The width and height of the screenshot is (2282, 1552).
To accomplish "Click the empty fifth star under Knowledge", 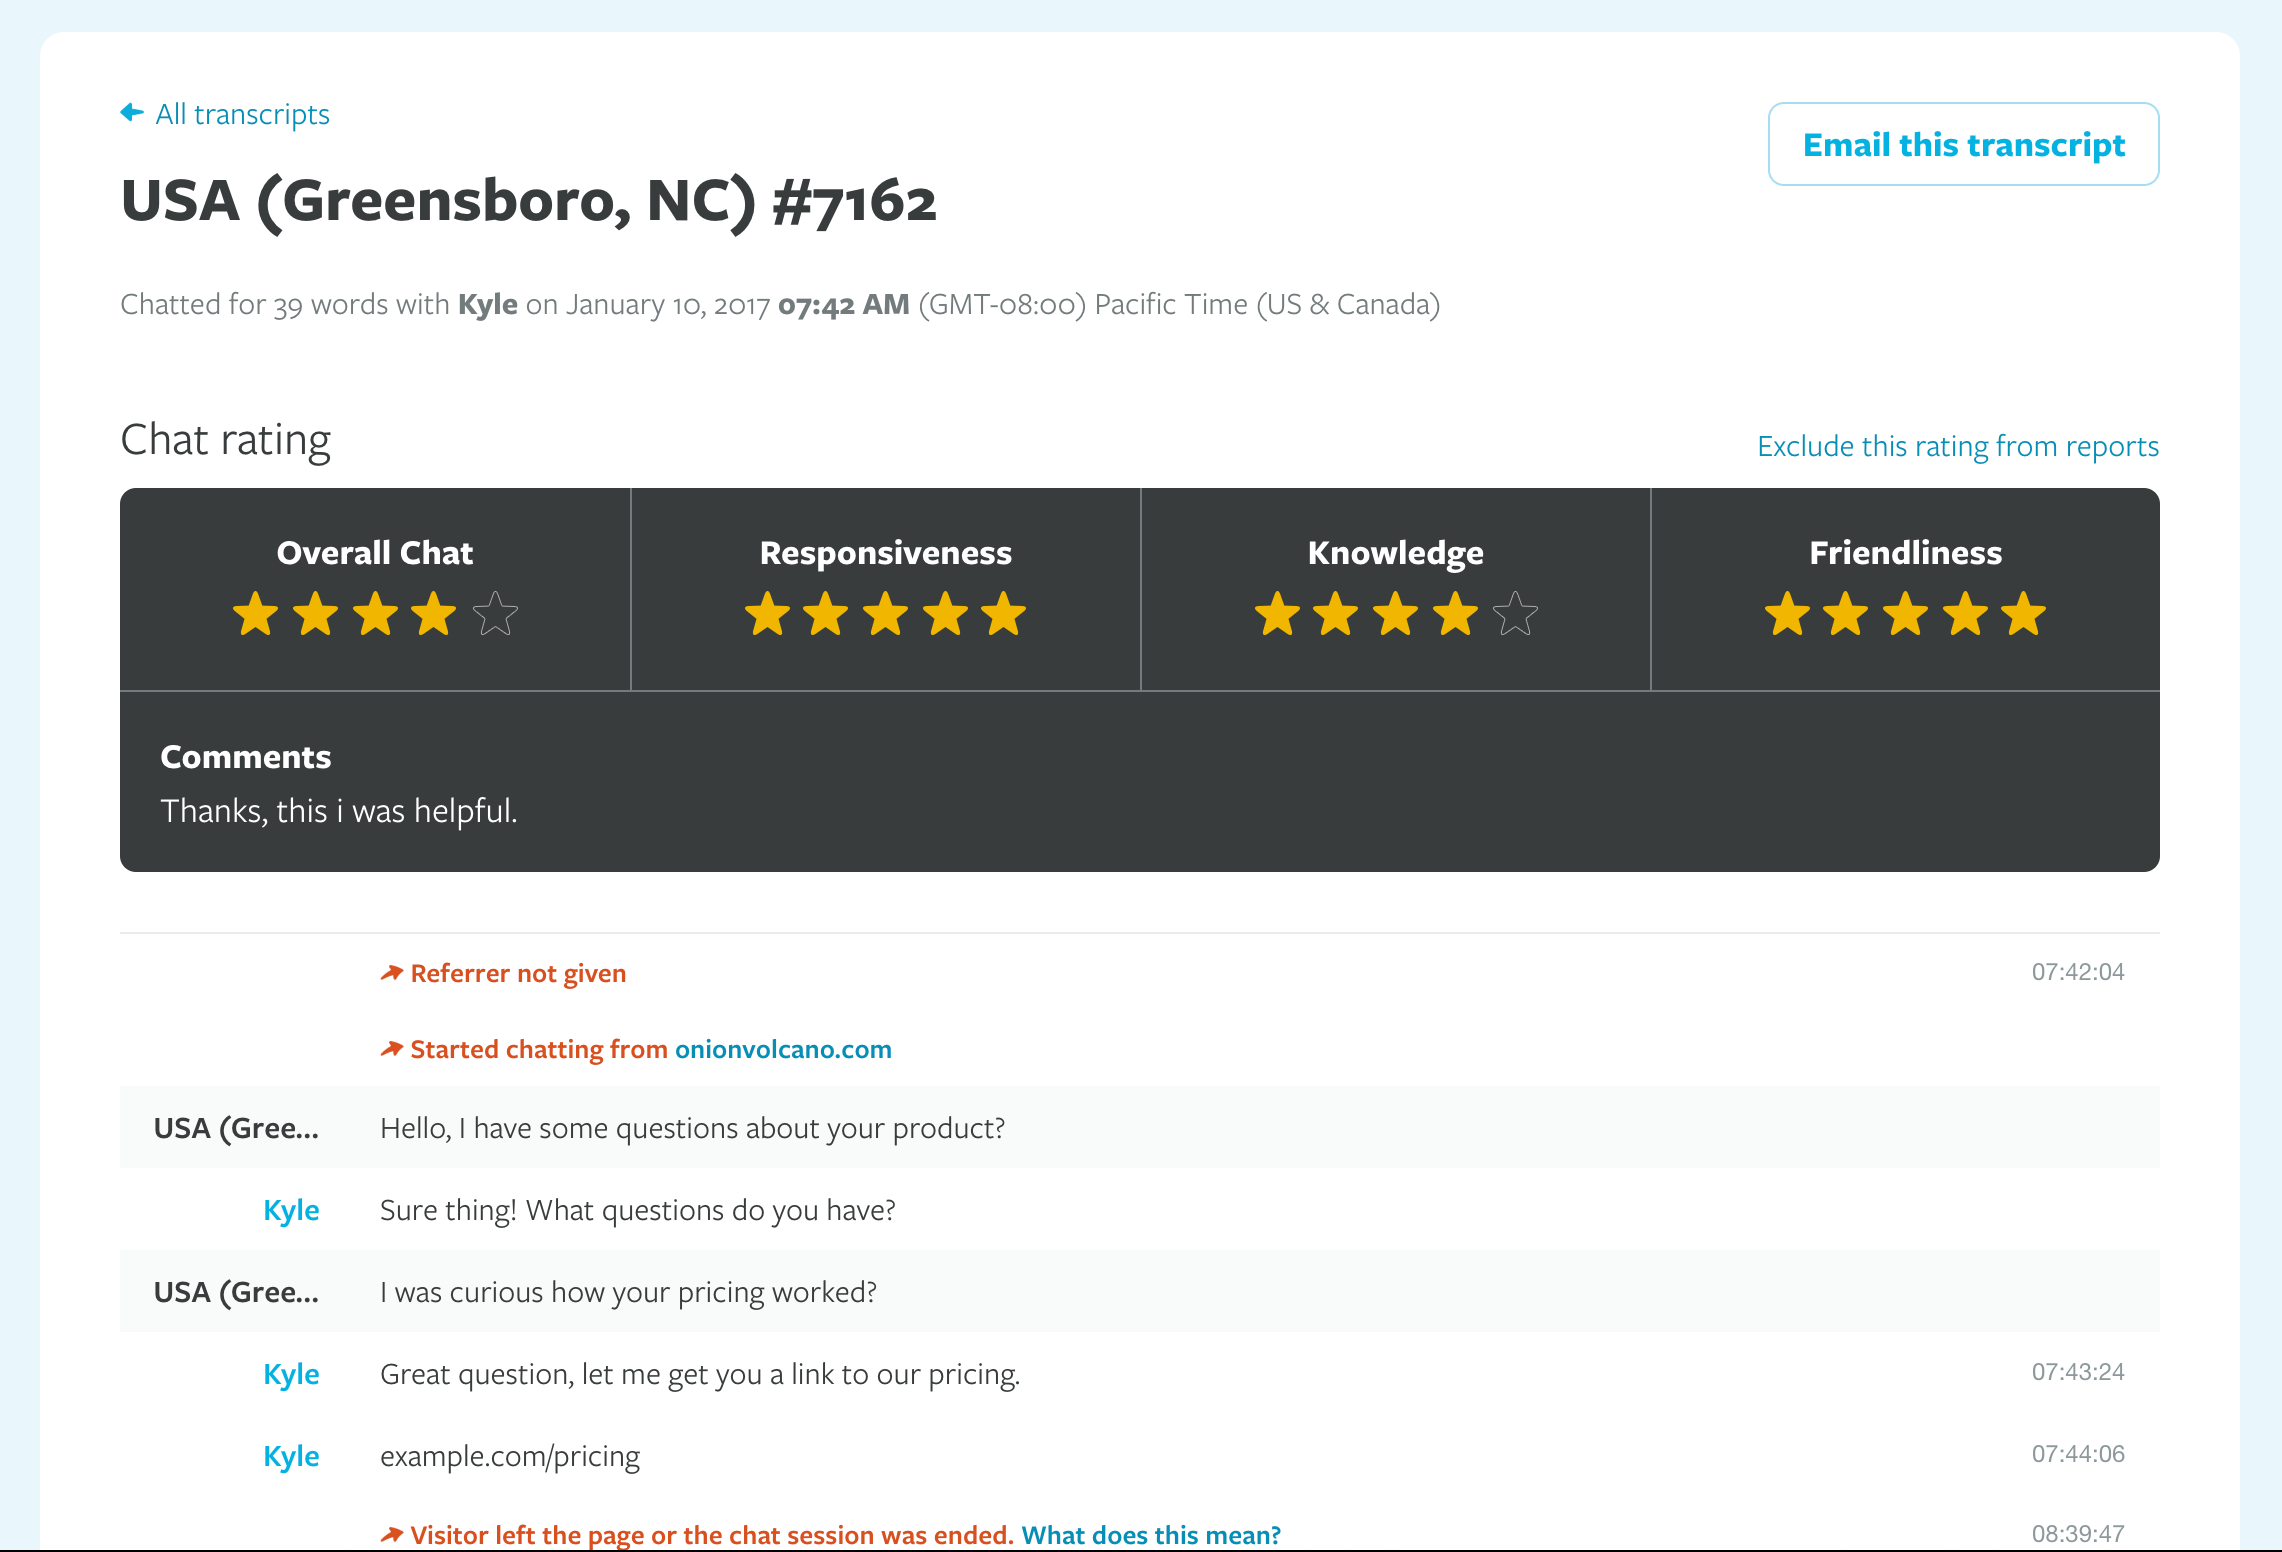I will point(1515,614).
